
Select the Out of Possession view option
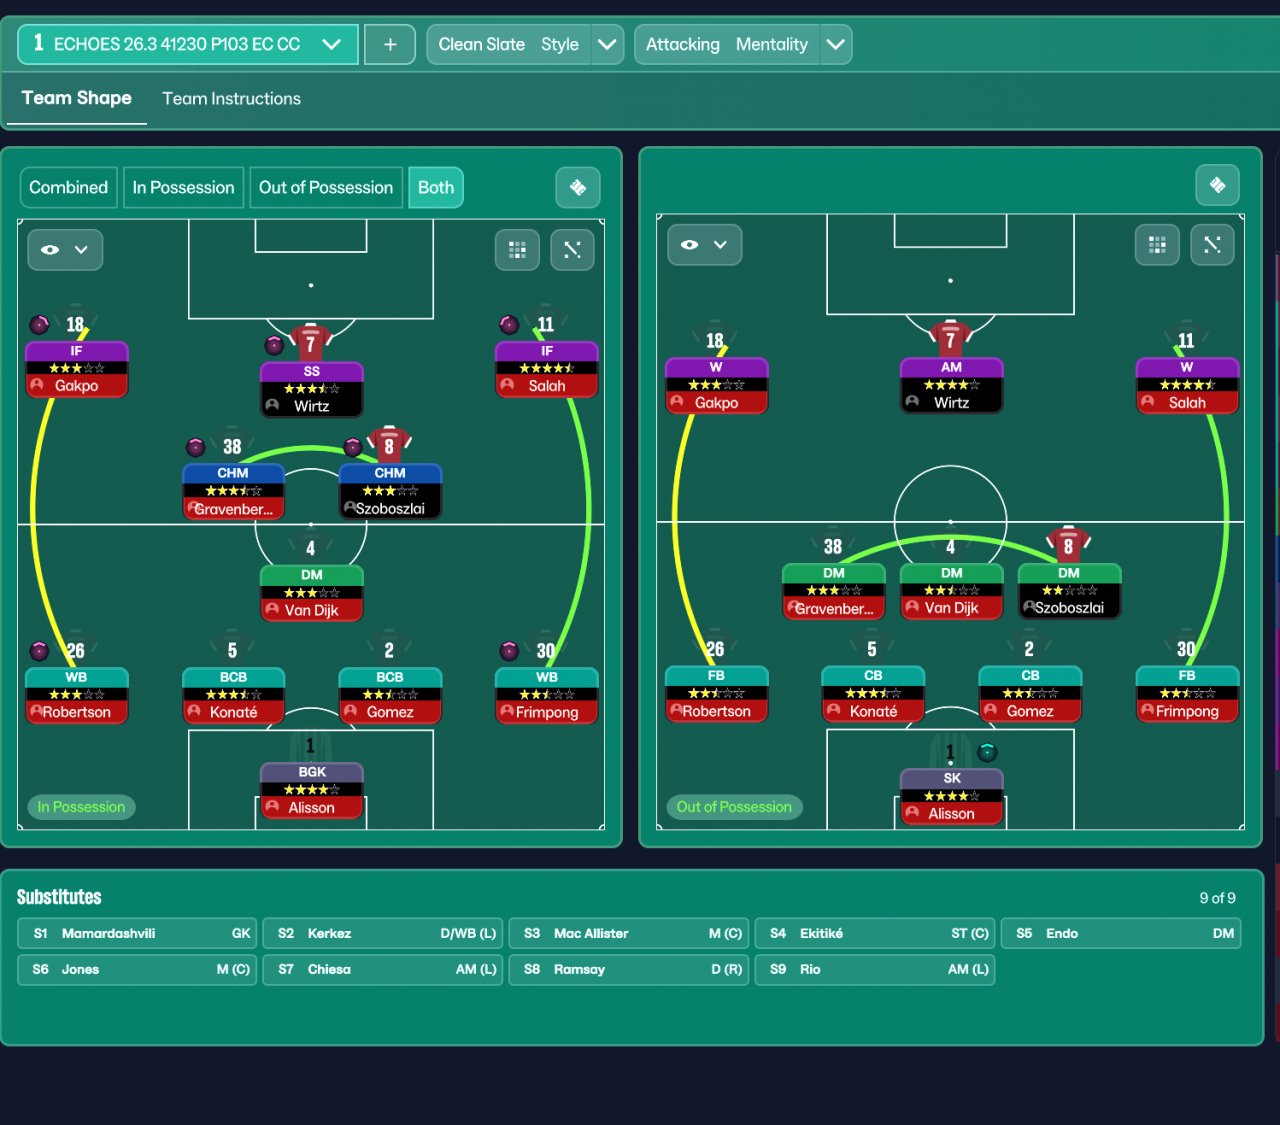click(326, 187)
